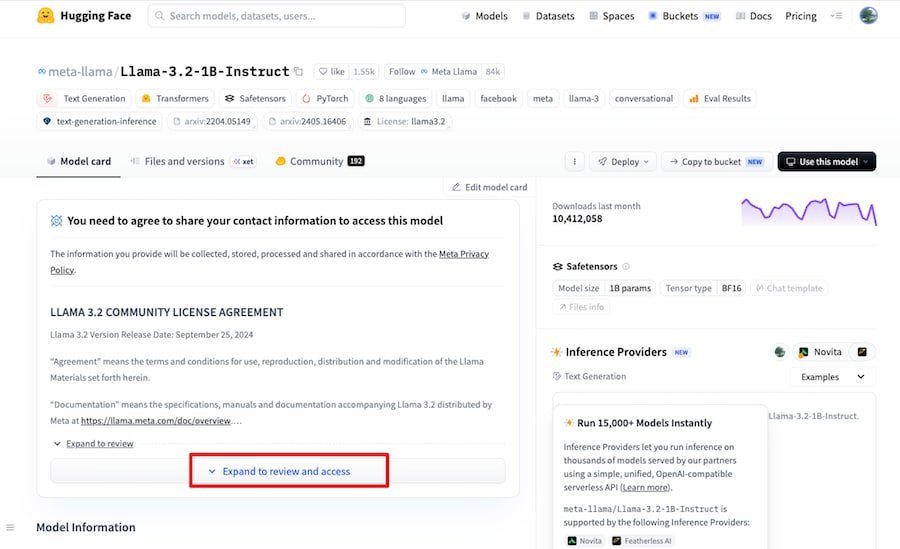
Task: Go to Models in top navigation
Action: (484, 16)
